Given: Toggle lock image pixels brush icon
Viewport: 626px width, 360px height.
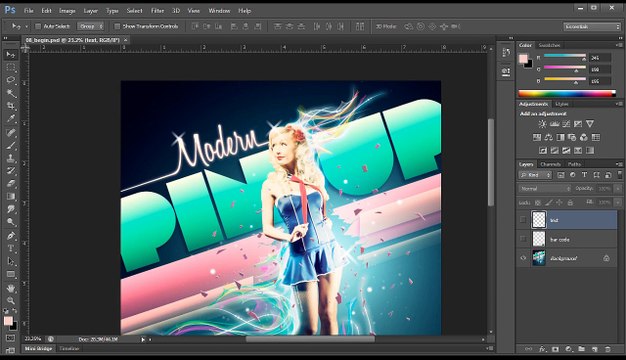Looking at the screenshot, I should point(549,203).
